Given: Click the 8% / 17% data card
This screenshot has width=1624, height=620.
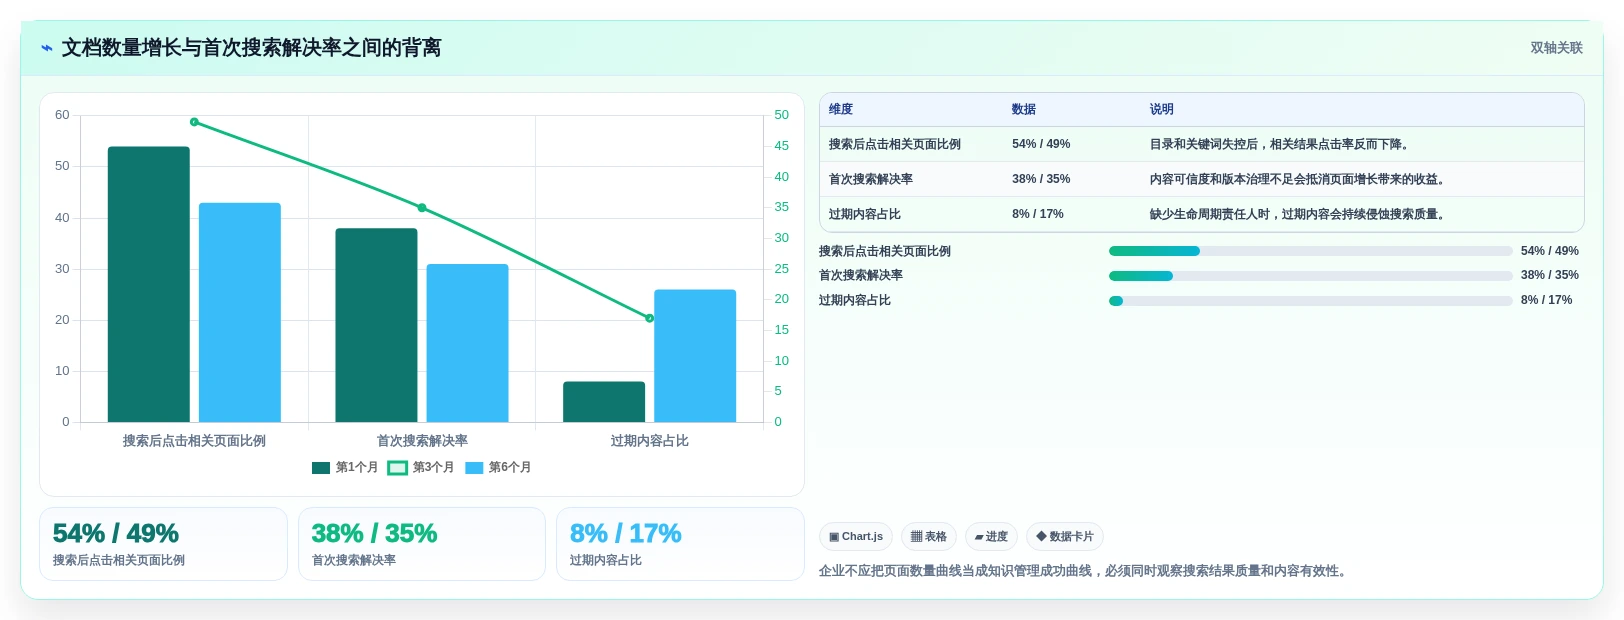Looking at the screenshot, I should pyautogui.click(x=680, y=544).
